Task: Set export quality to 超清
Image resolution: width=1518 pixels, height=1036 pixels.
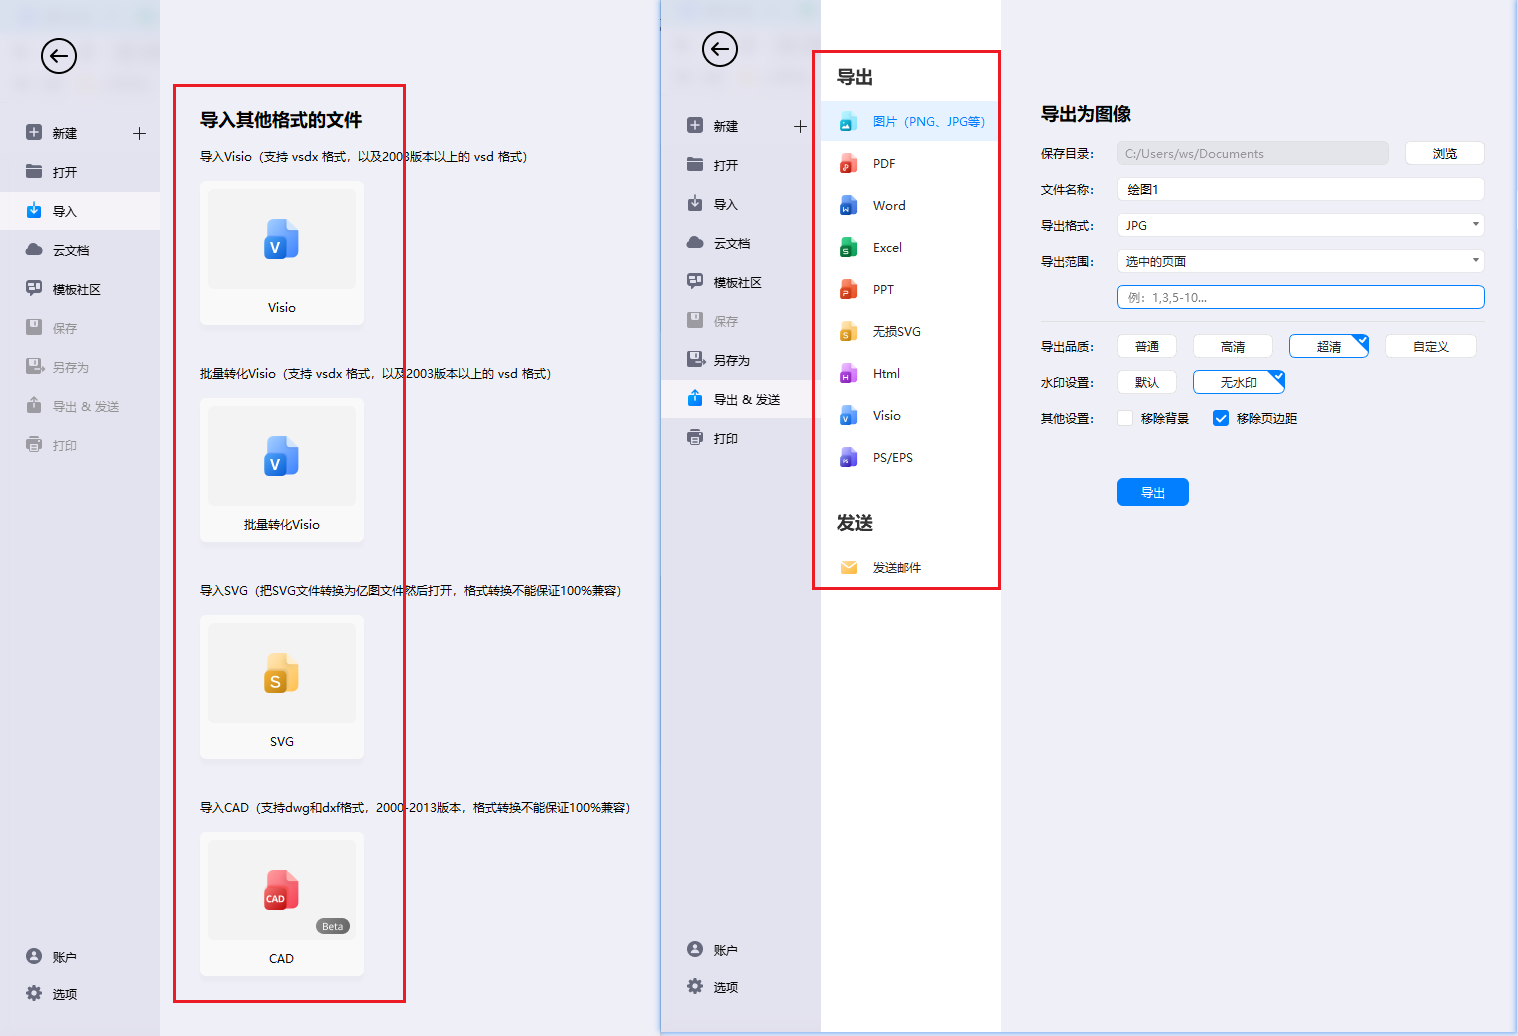Action: (1329, 347)
